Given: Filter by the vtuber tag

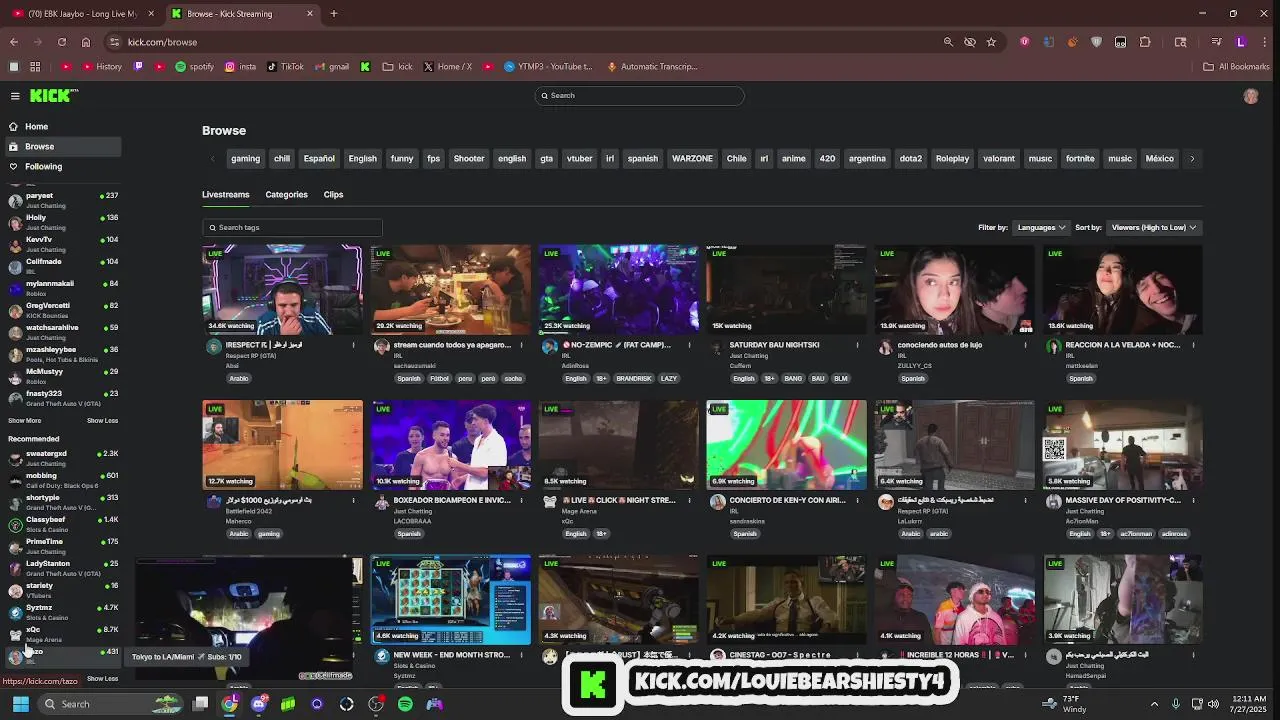Looking at the screenshot, I should [579, 158].
